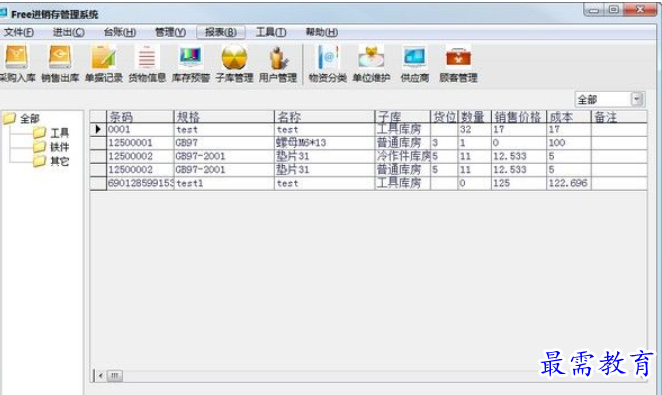The width and height of the screenshot is (662, 395).
Task: Sort by the 名称 column header
Action: pyautogui.click(x=325, y=117)
